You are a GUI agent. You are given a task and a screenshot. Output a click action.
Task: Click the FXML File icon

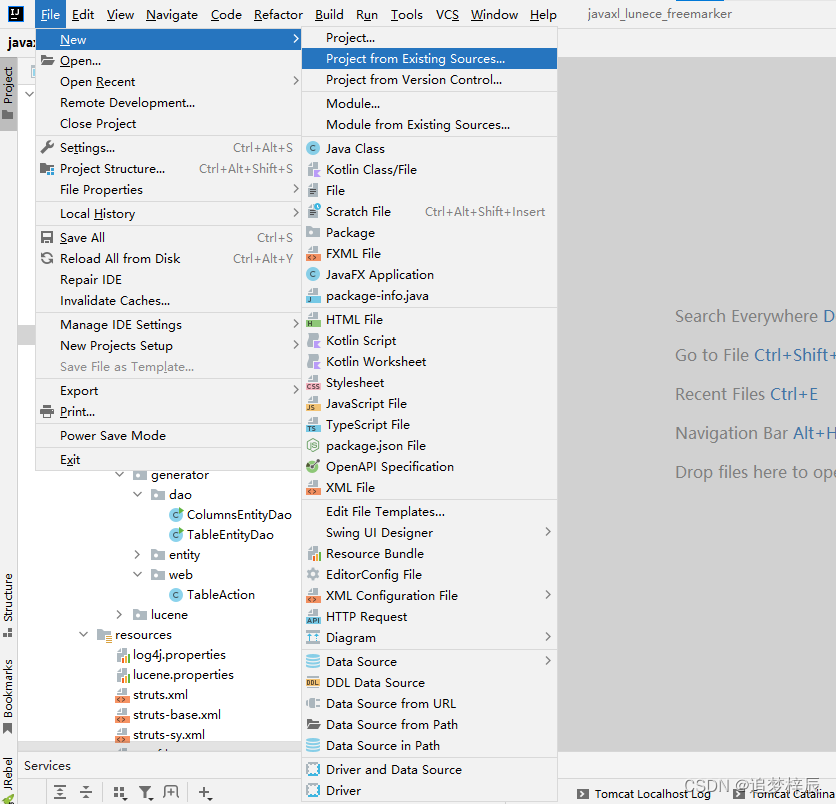tap(314, 254)
